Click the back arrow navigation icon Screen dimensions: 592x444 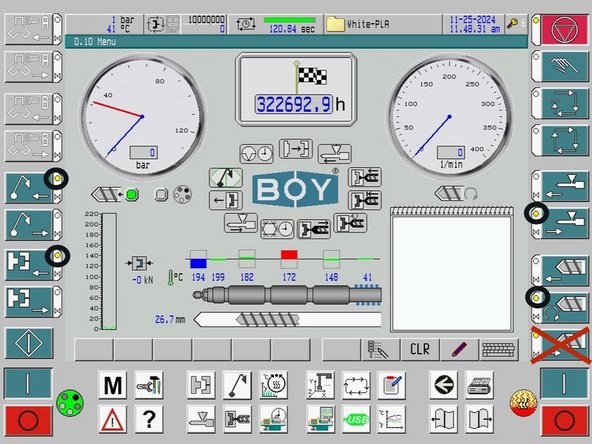pos(443,385)
